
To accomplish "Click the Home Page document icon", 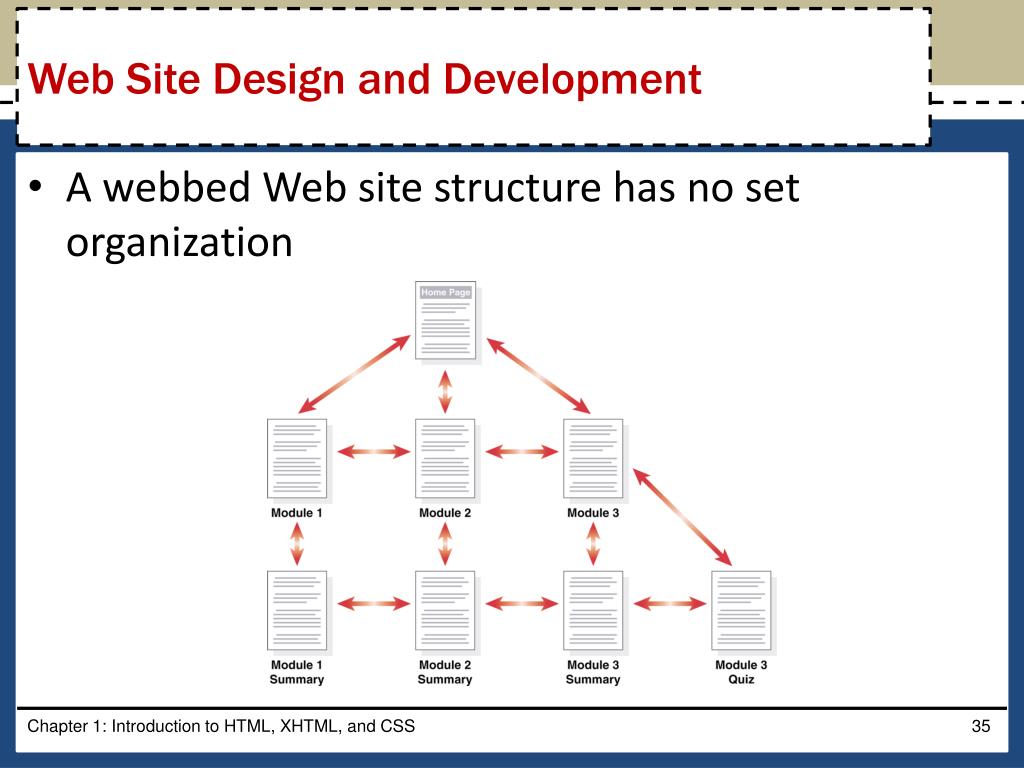I will click(445, 321).
